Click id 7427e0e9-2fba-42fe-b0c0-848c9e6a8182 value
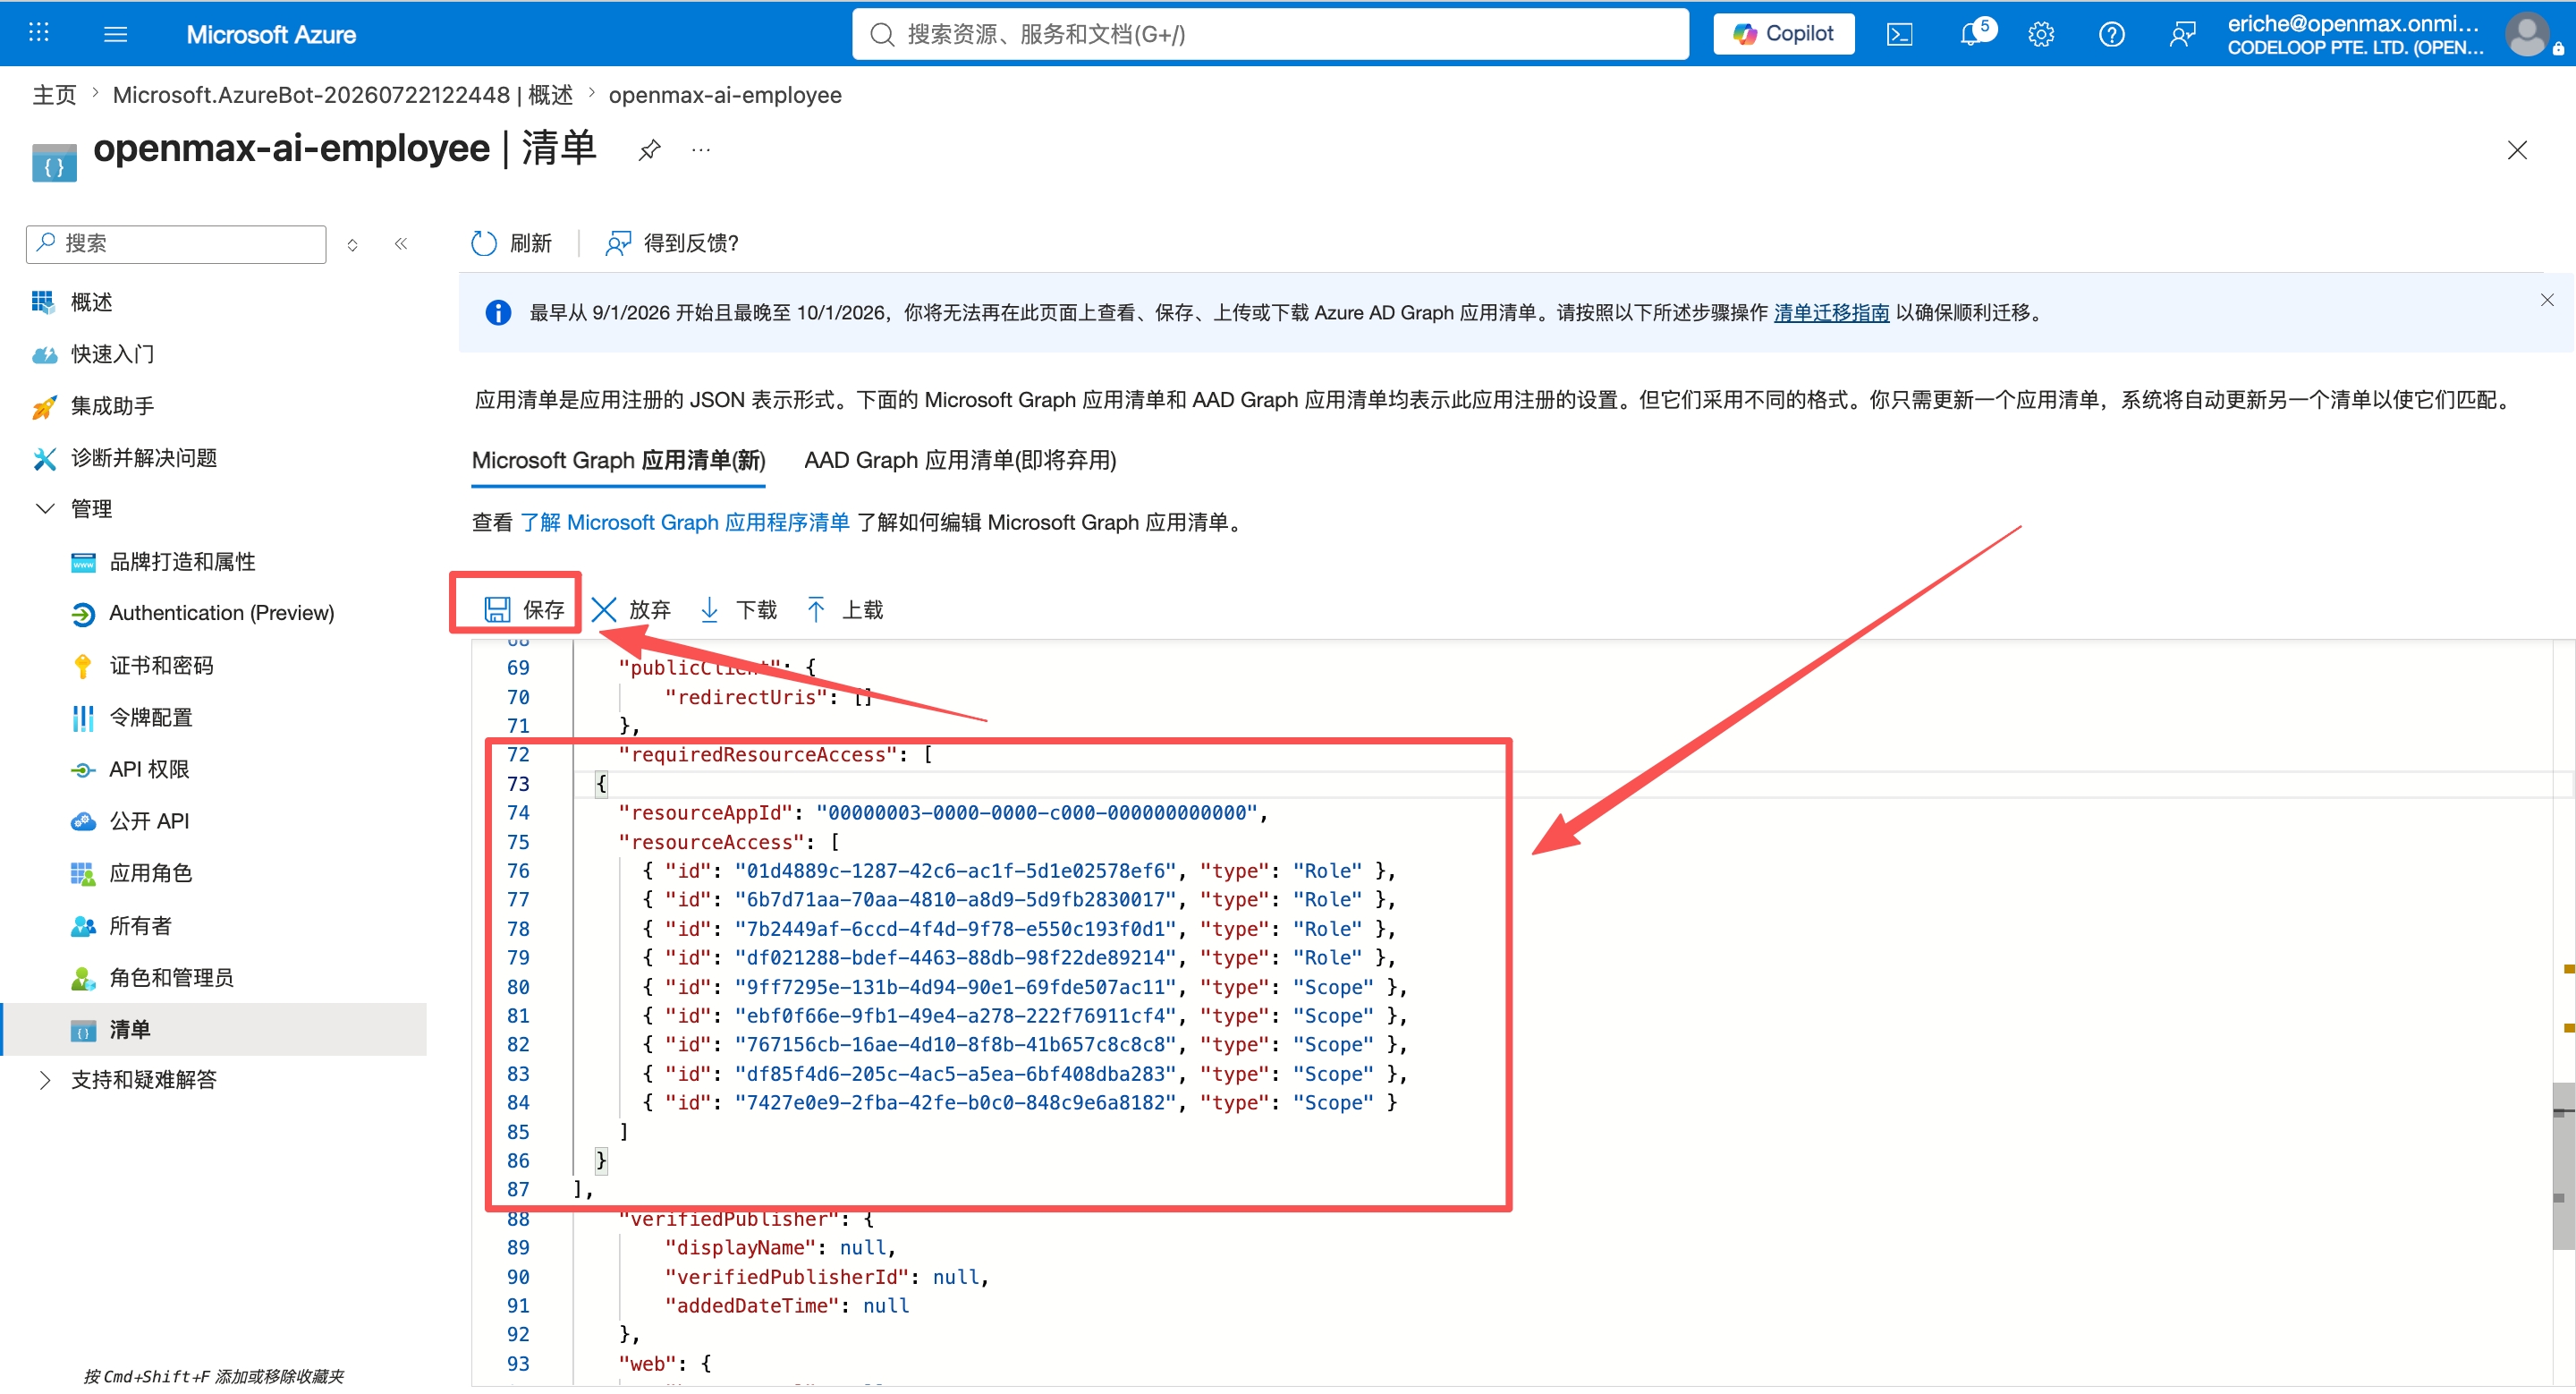This screenshot has width=2576, height=1394. 955,1102
